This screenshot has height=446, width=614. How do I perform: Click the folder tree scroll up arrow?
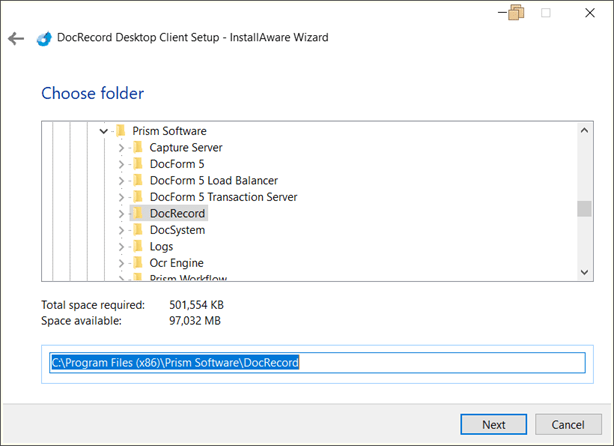(584, 130)
